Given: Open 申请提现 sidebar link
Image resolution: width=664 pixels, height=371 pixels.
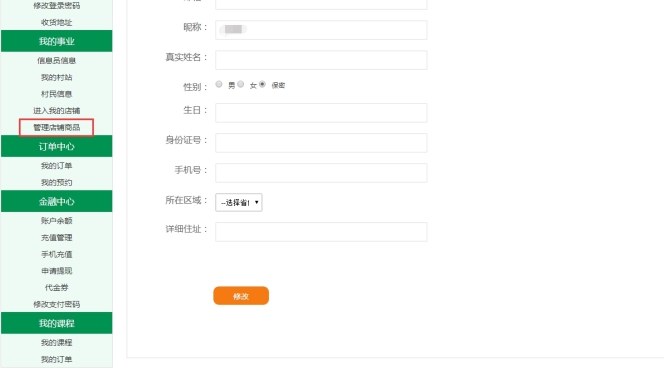Looking at the screenshot, I should tap(56, 271).
